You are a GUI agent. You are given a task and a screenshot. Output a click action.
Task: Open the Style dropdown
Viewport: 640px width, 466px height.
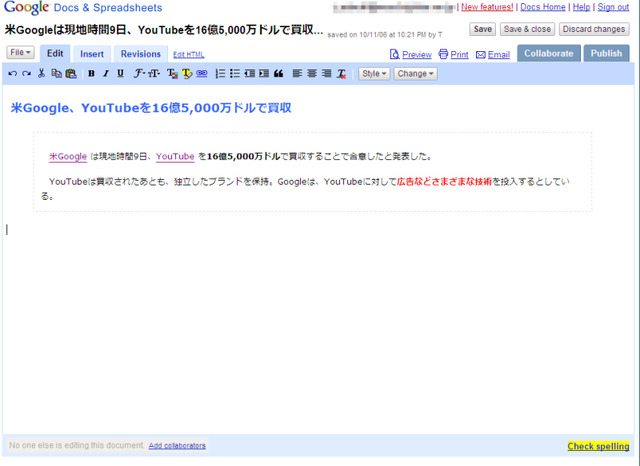point(374,73)
